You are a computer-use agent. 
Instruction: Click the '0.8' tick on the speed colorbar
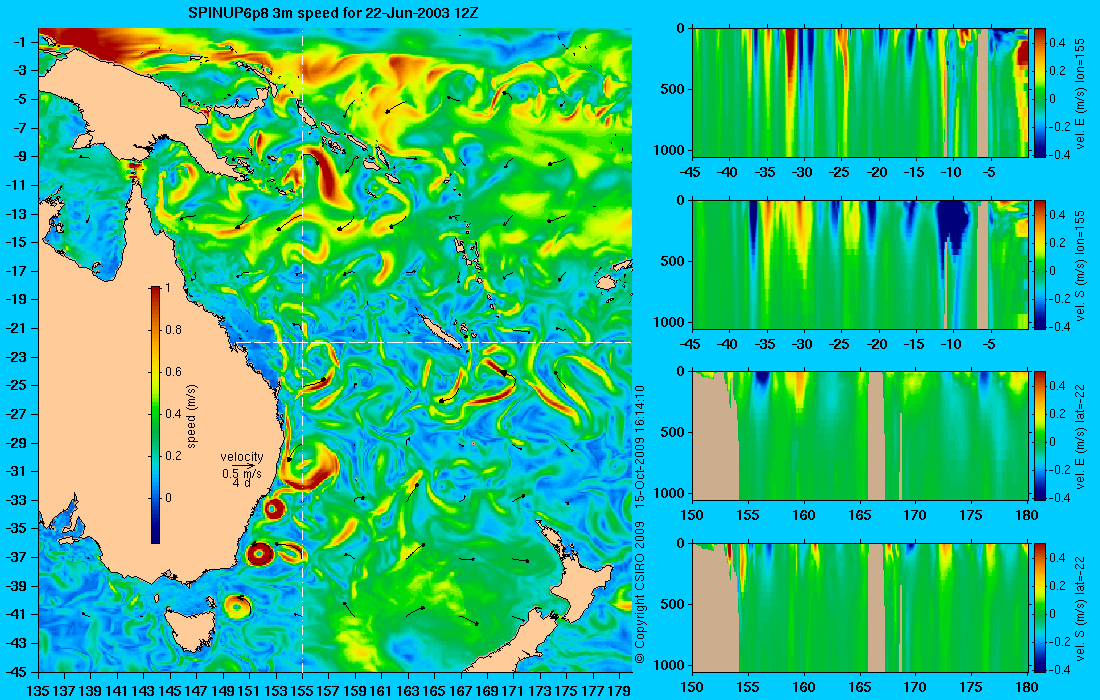coord(173,330)
